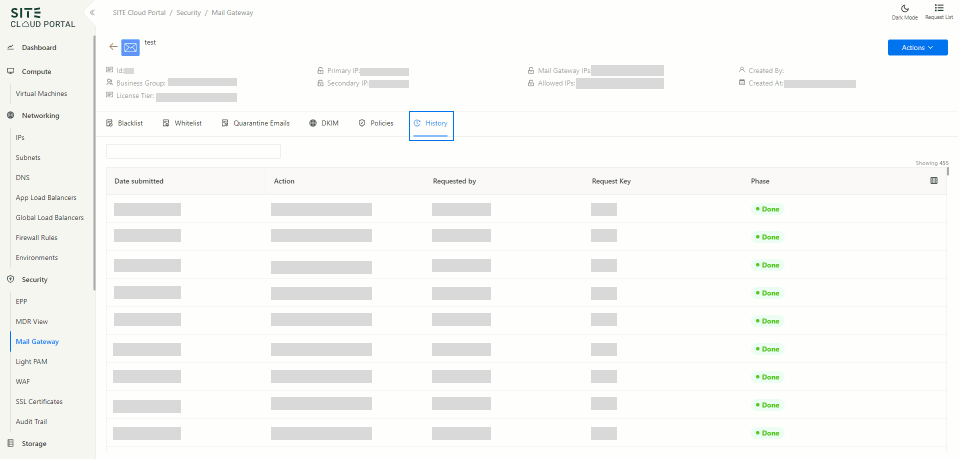This screenshot has width=959, height=459.
Task: Open the Quarantine Emails tab
Action: [256, 123]
